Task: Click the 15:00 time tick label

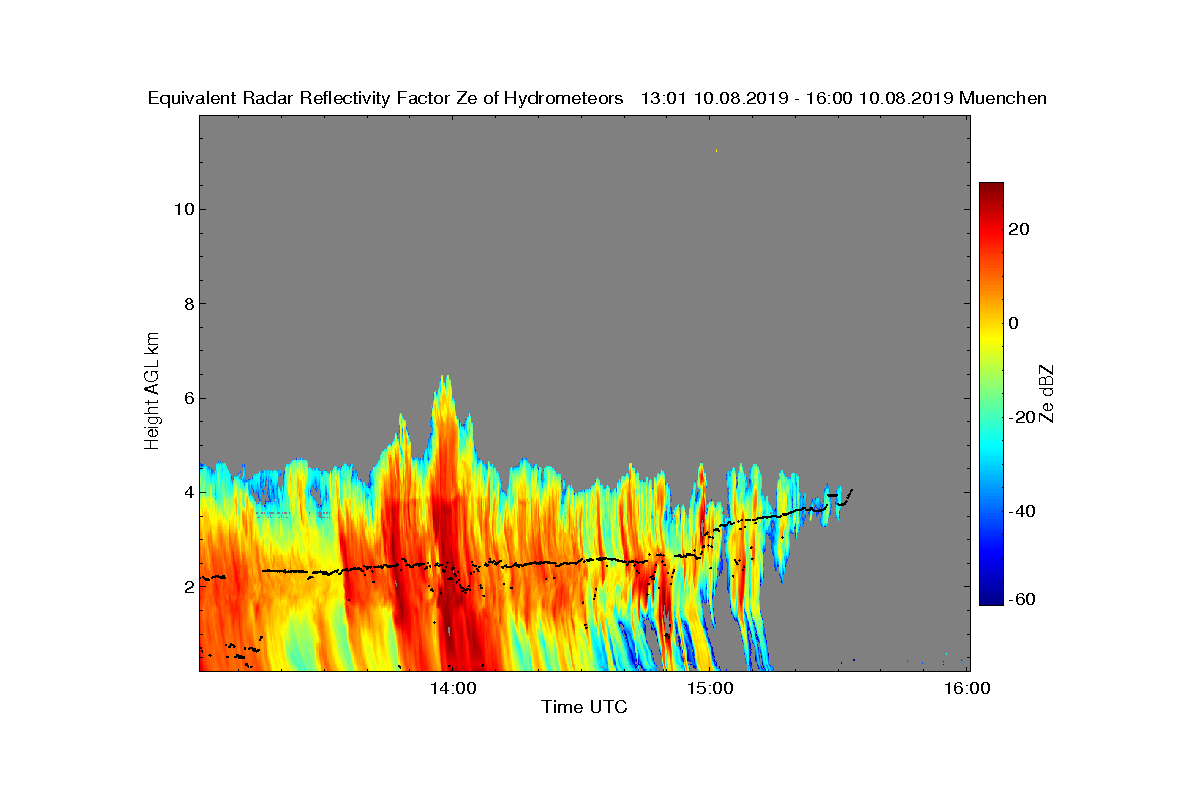Action: 710,688
